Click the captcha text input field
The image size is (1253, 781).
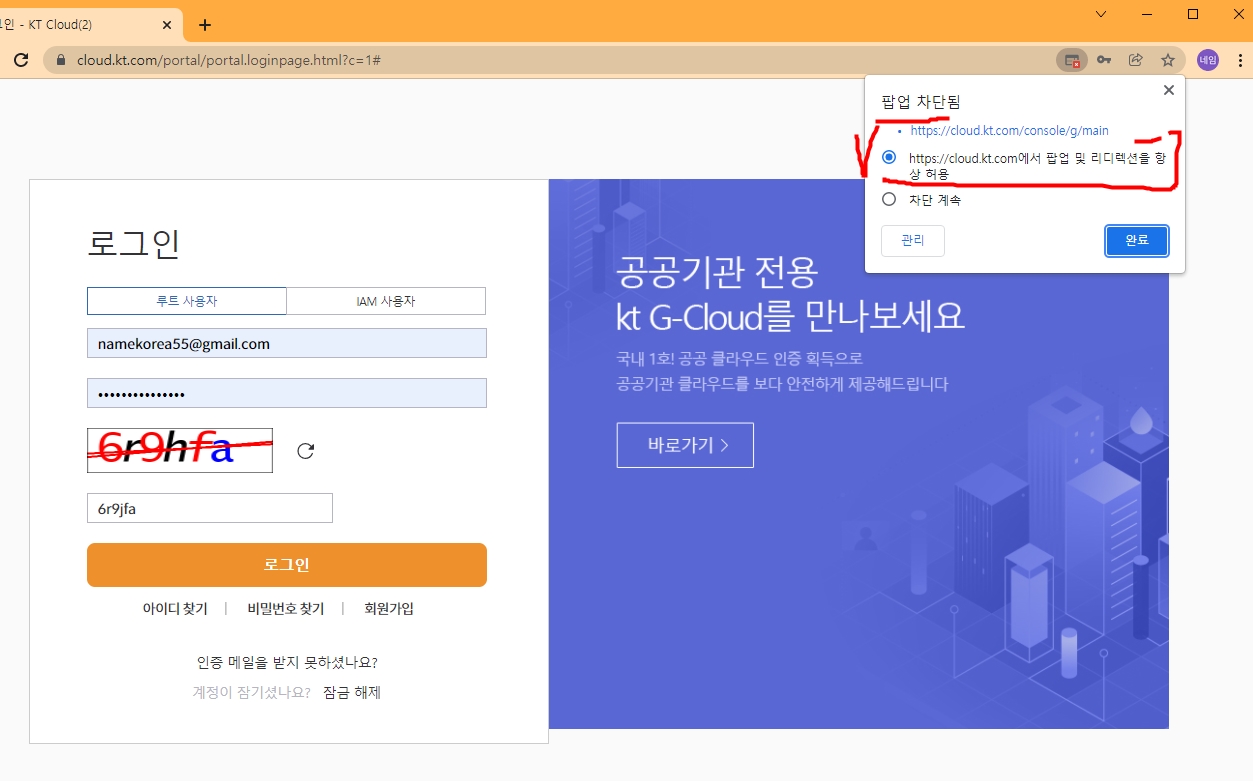[x=210, y=508]
